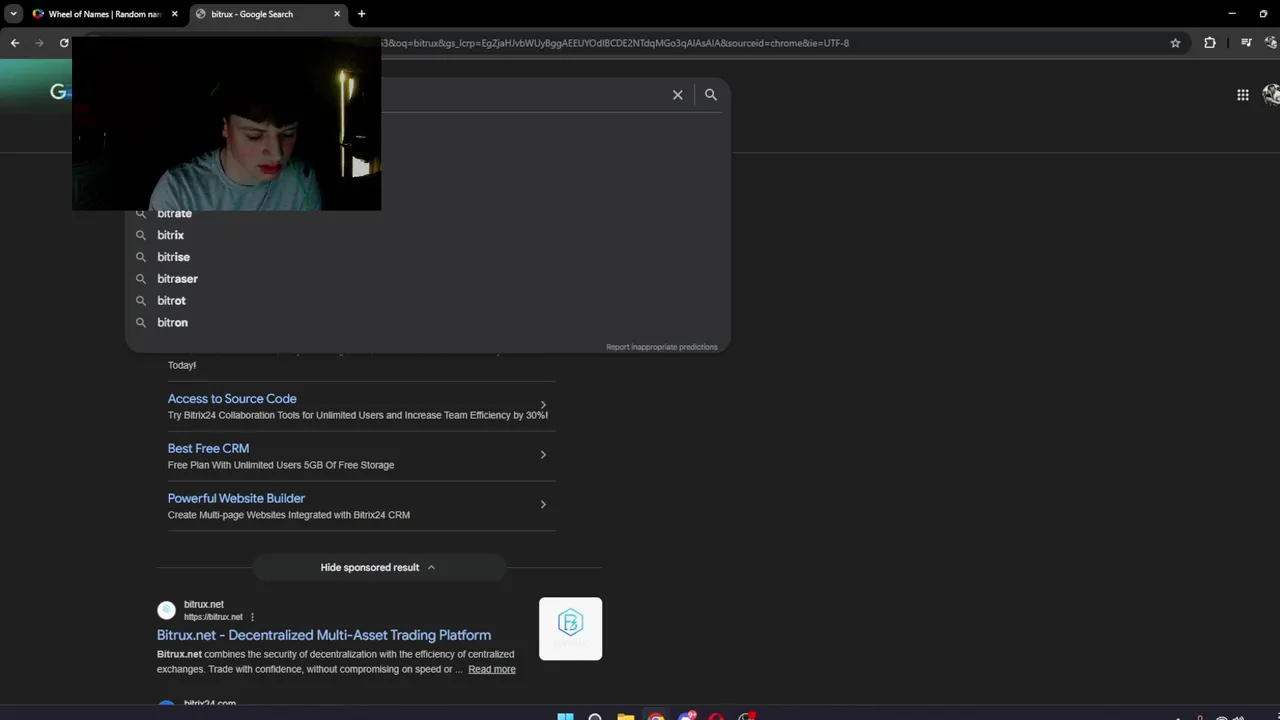
Task: Expand the Powerful Website Builder chevron
Action: (543, 504)
